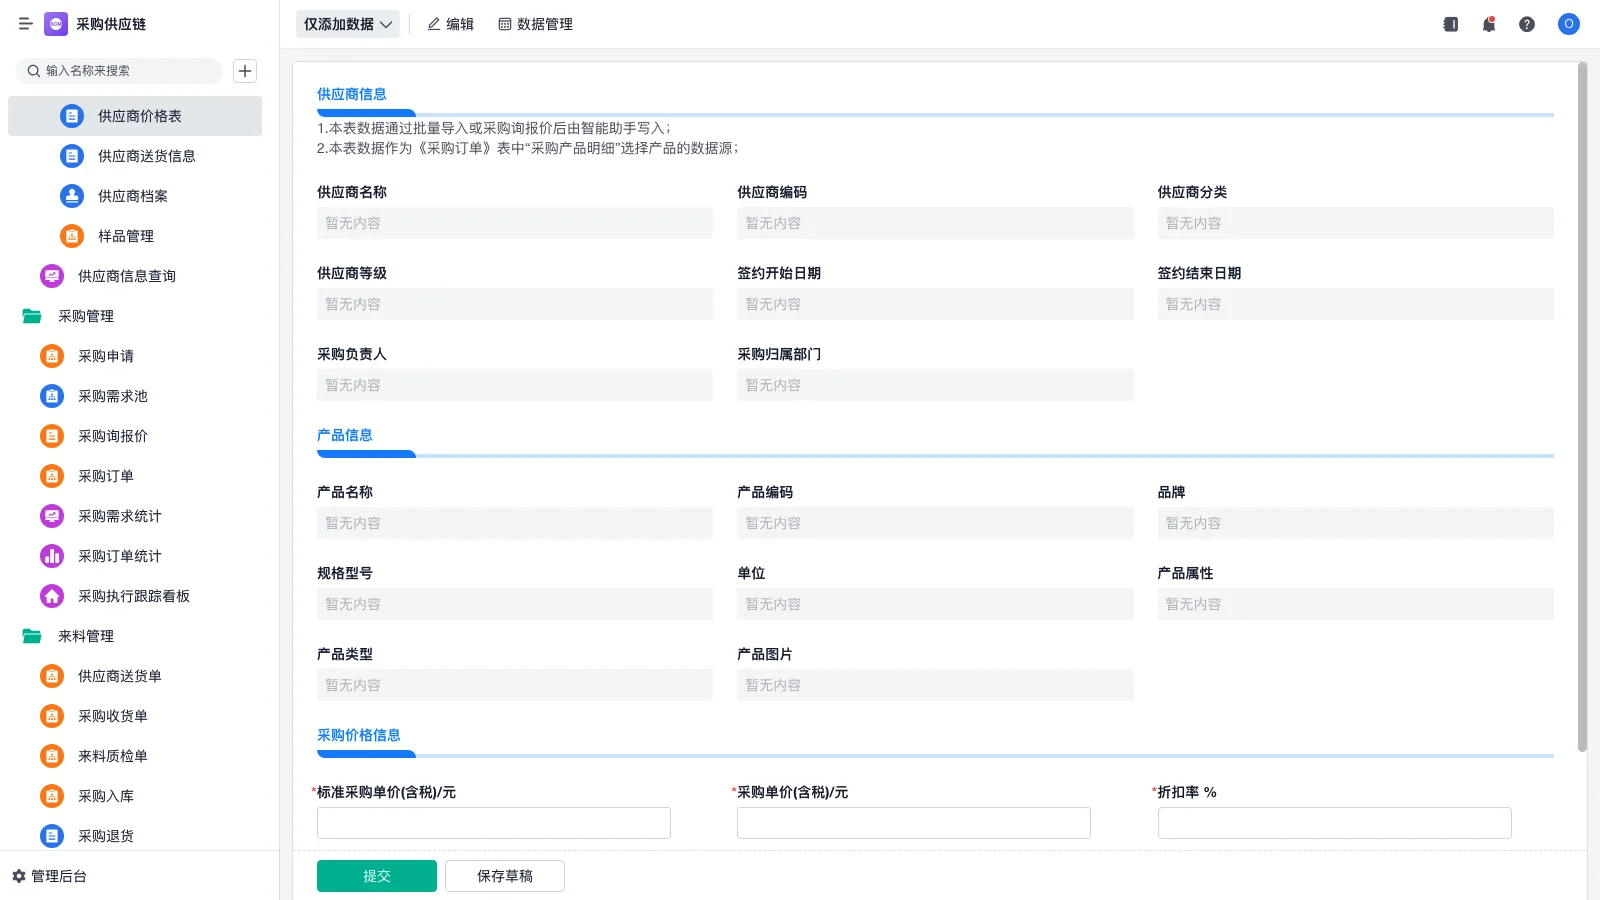Open 样品管理 icon in sidebar

coord(72,236)
